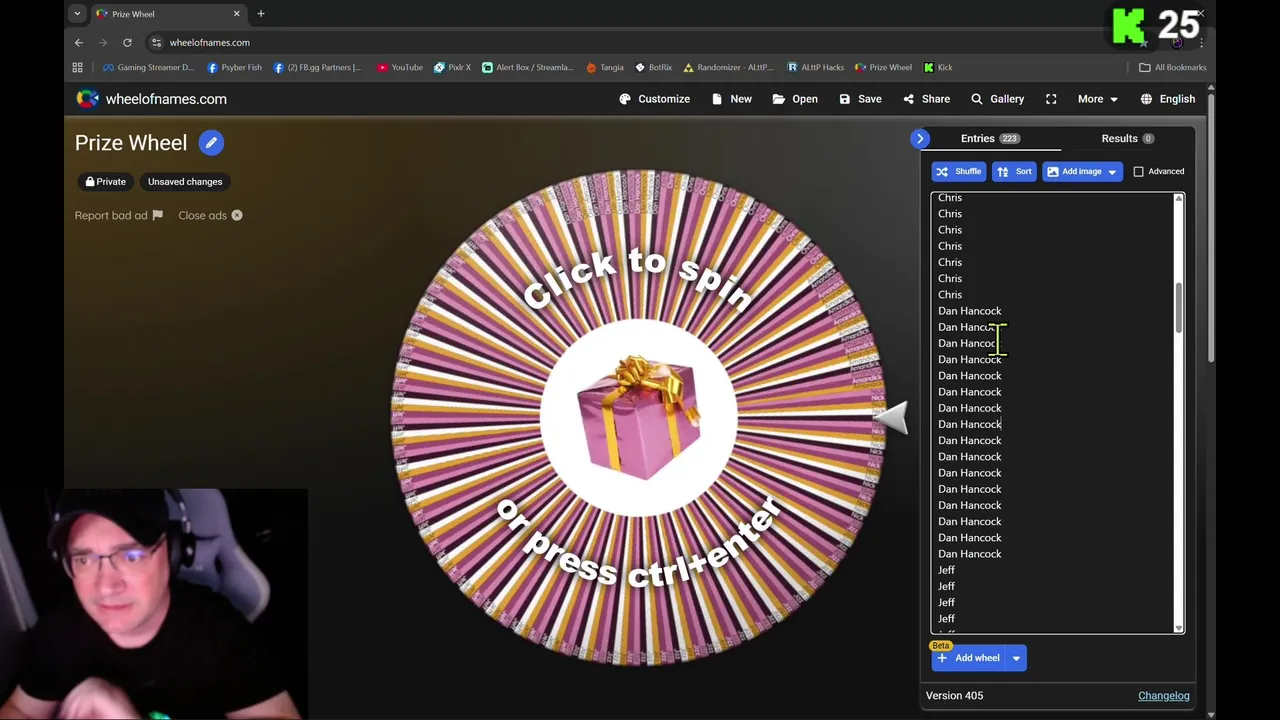Image resolution: width=1280 pixels, height=720 pixels.
Task: Go back in the browser
Action: point(79,43)
